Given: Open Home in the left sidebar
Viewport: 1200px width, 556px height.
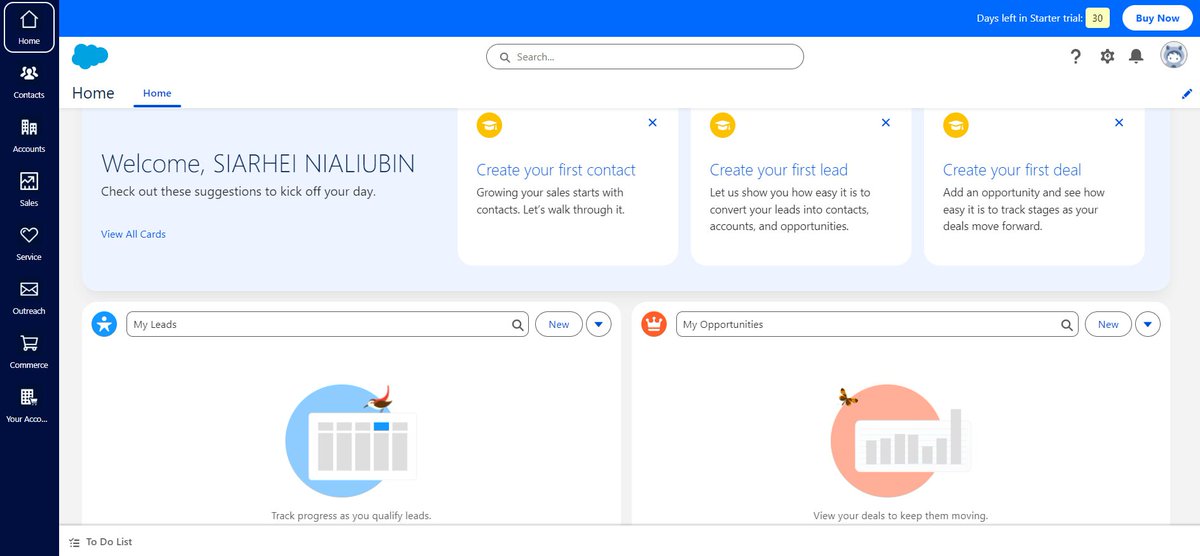Looking at the screenshot, I should pyautogui.click(x=29, y=27).
